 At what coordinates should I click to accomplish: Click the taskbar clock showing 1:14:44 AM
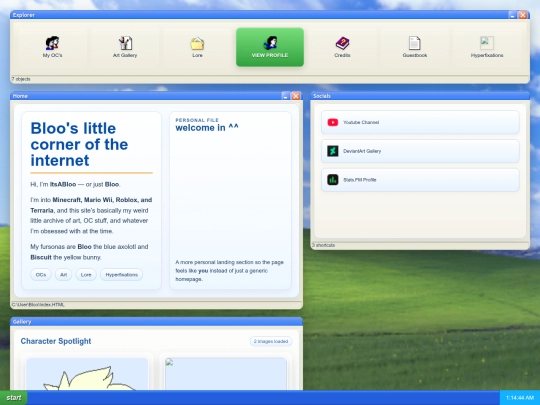[520, 398]
